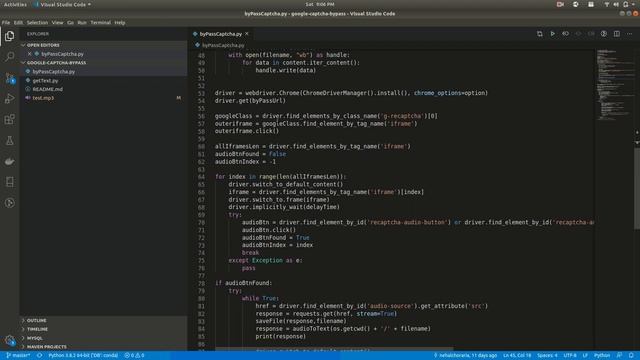Image resolution: width=640 pixels, height=360 pixels.
Task: Expand the Outline section
Action: (104, 320)
